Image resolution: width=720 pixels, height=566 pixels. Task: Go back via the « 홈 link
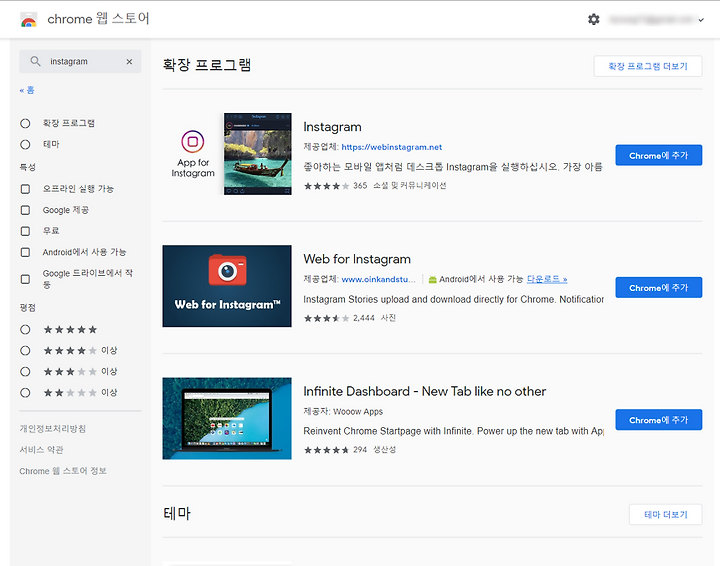tap(27, 90)
